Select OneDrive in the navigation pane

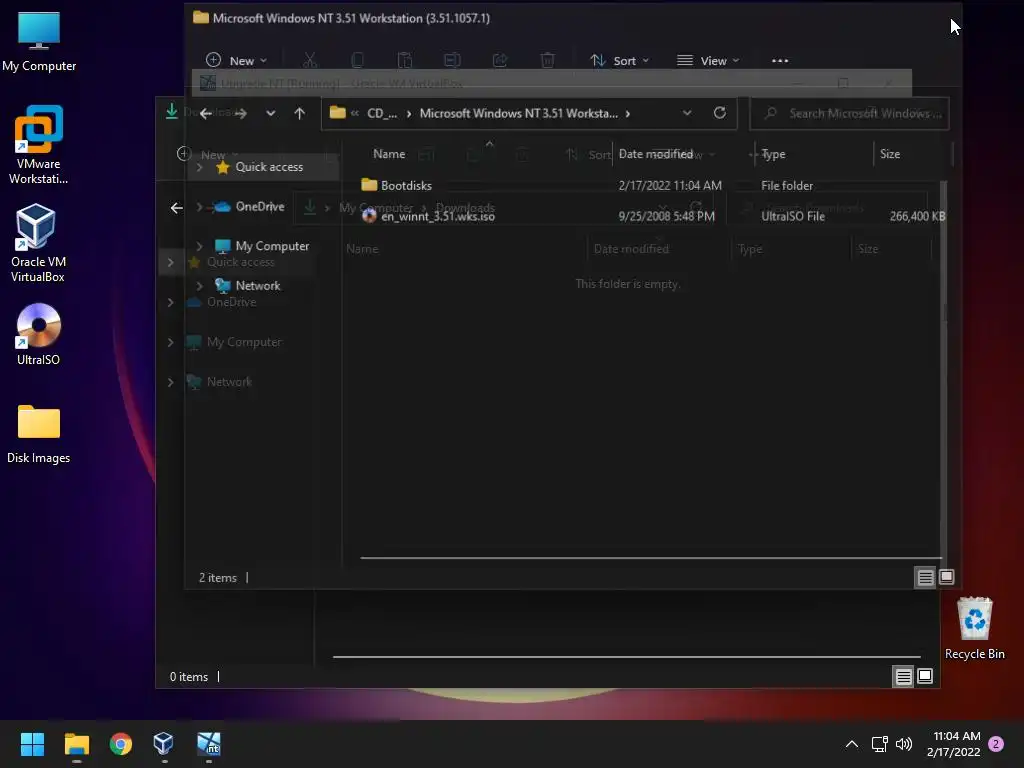pos(260,207)
